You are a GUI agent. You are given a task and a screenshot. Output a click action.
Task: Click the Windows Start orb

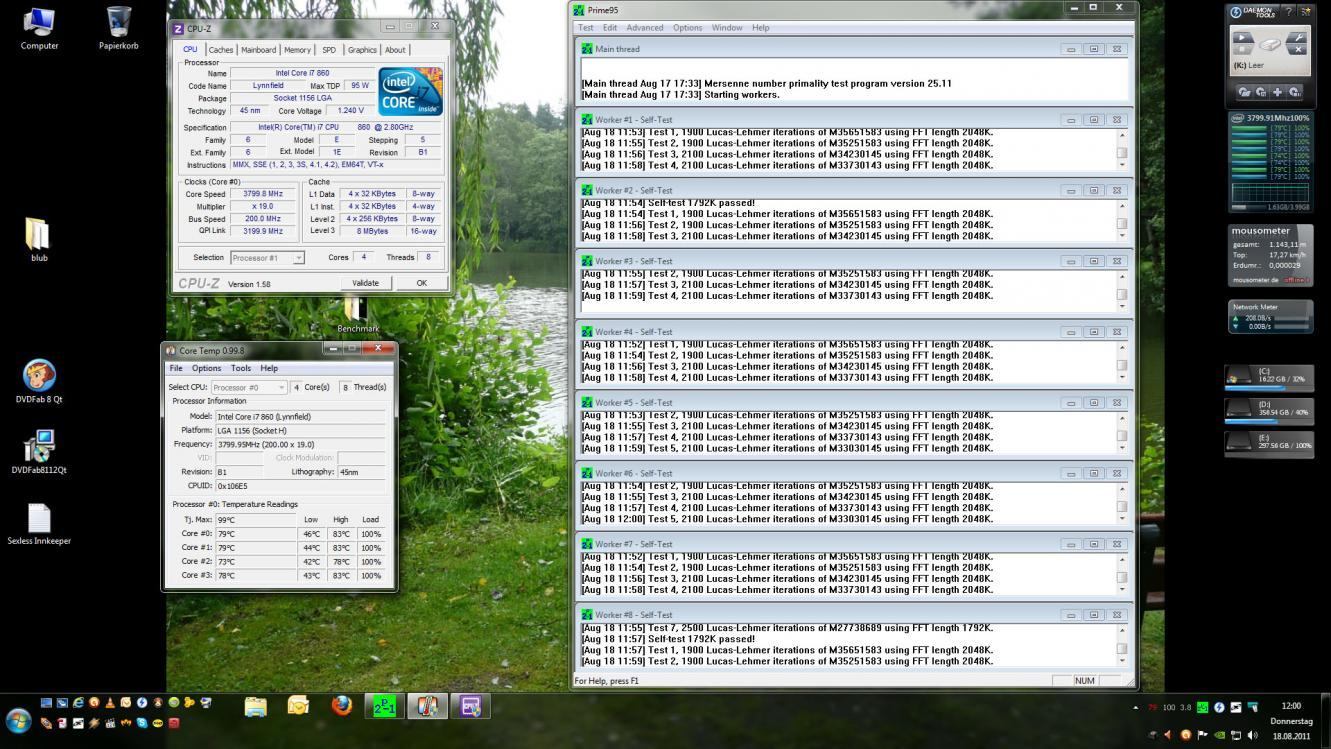18,720
